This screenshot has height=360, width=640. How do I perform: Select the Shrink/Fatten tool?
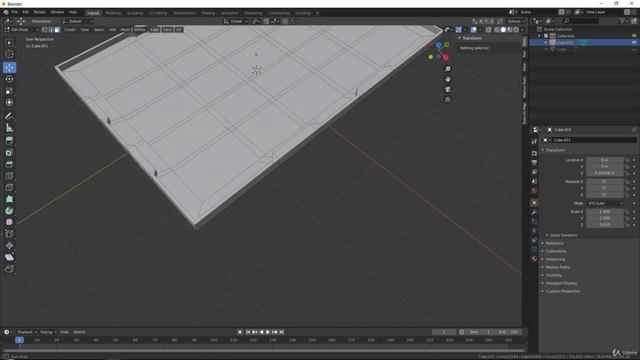[9, 245]
